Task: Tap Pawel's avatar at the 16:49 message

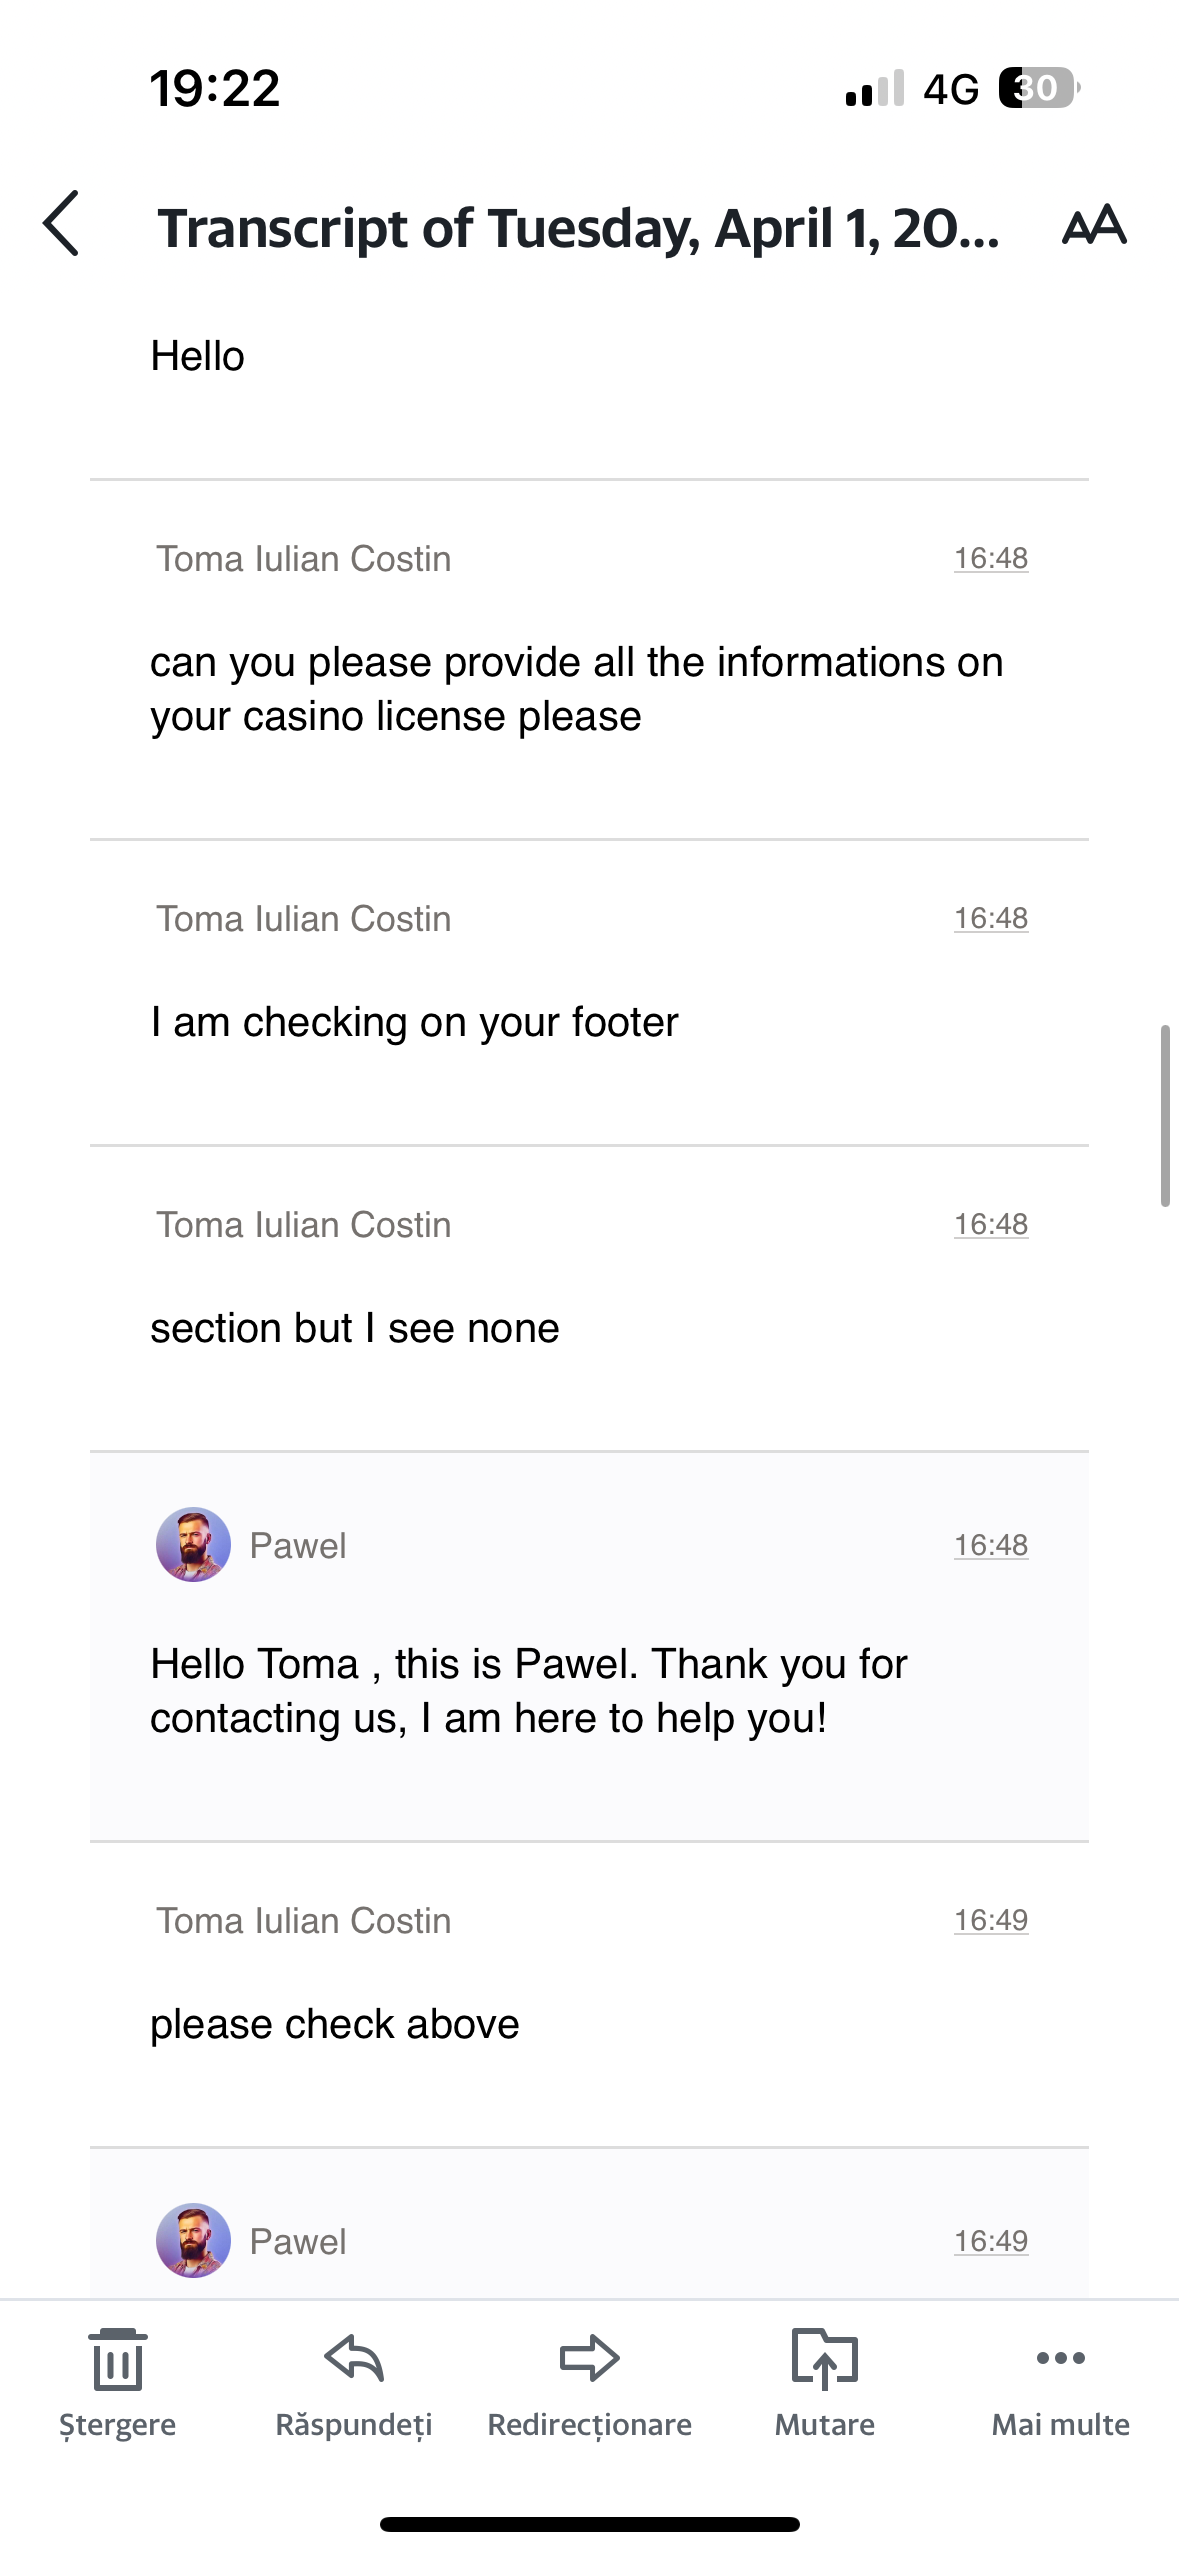Action: (193, 2241)
